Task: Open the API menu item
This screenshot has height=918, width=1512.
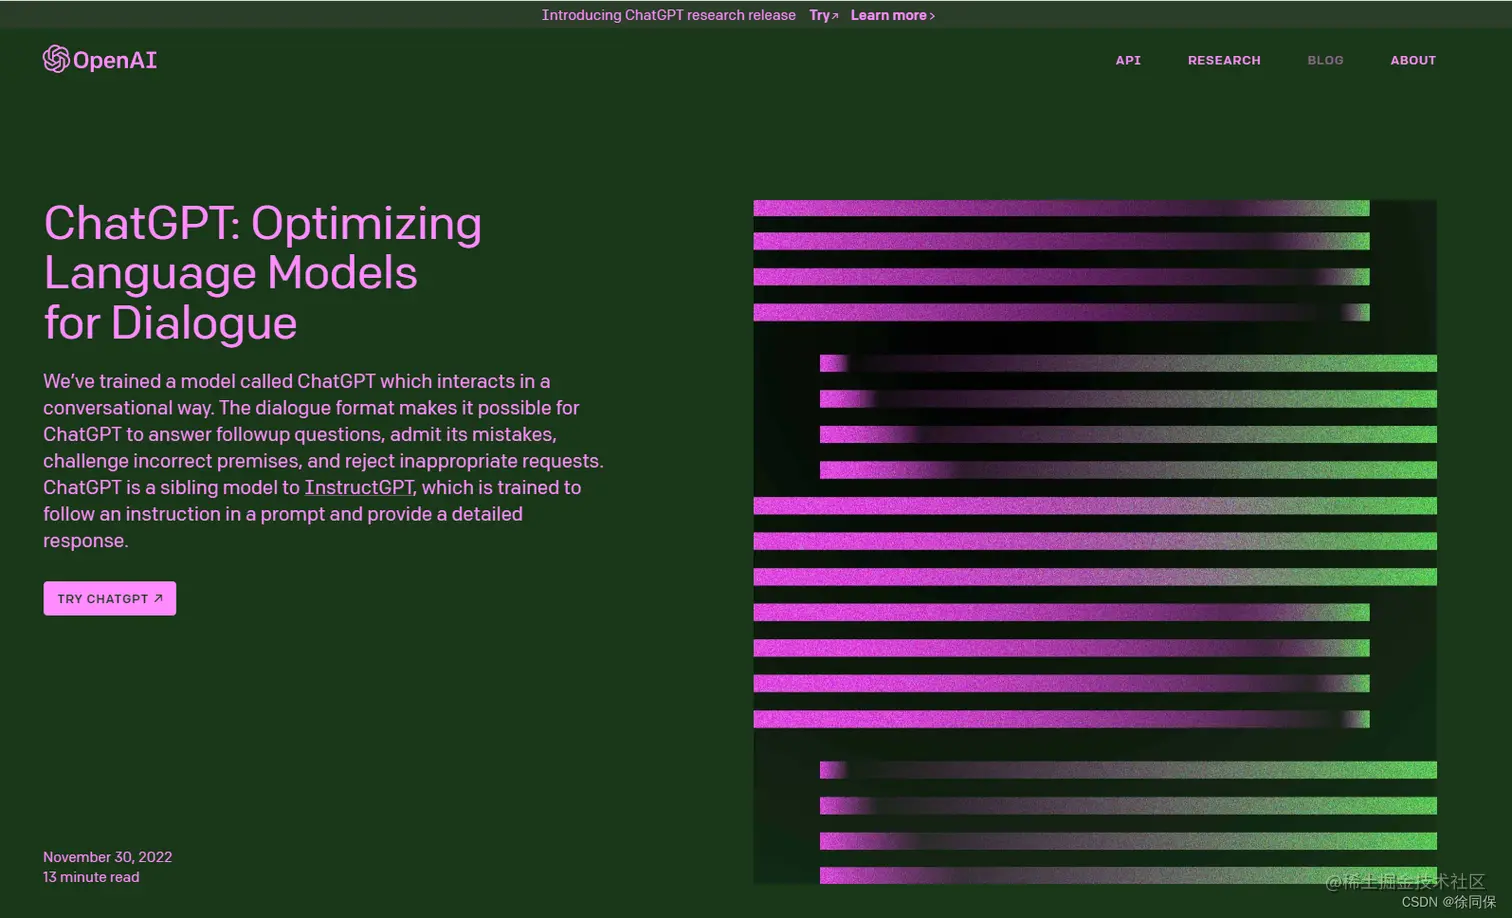Action: coord(1128,60)
